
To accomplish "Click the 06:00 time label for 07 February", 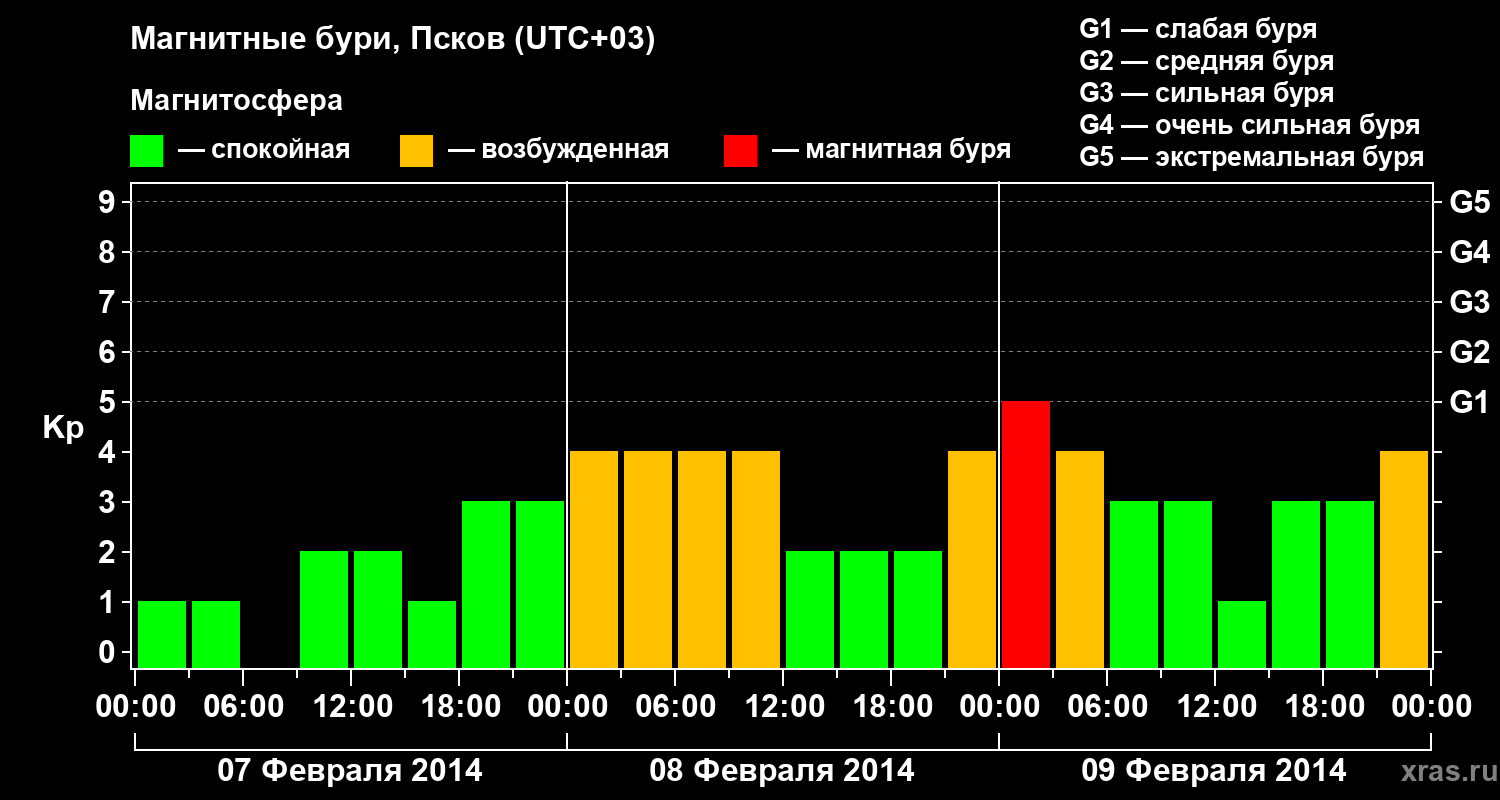I will coord(243,707).
